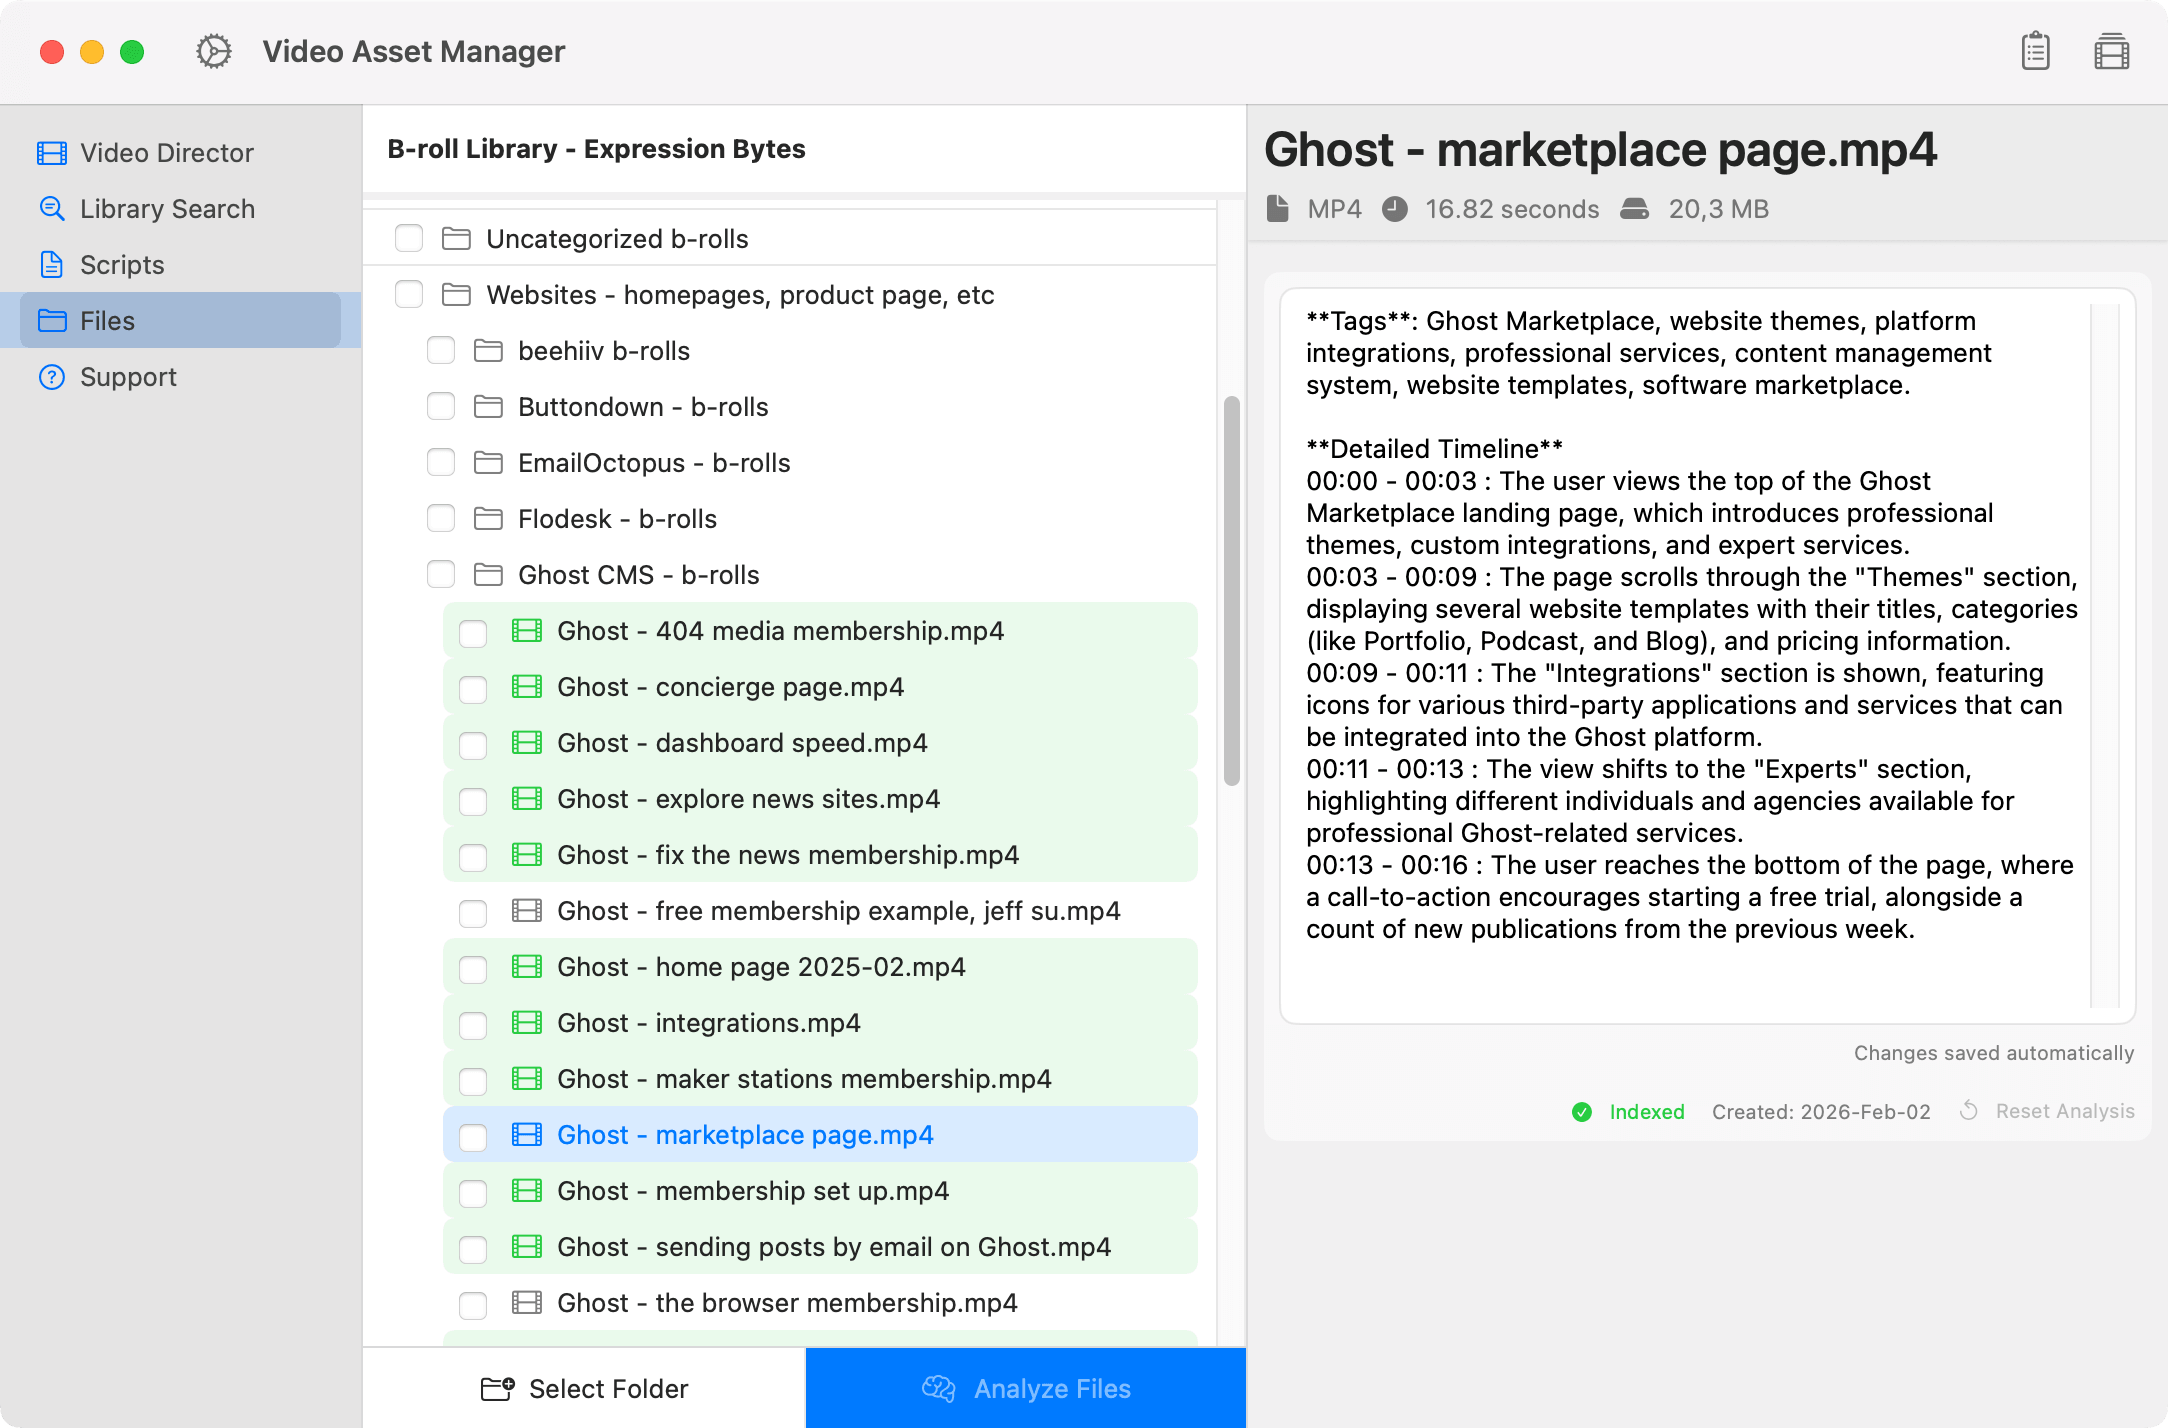Select Ghost - concierge page.mp4
This screenshot has height=1428, width=2168.
point(731,687)
